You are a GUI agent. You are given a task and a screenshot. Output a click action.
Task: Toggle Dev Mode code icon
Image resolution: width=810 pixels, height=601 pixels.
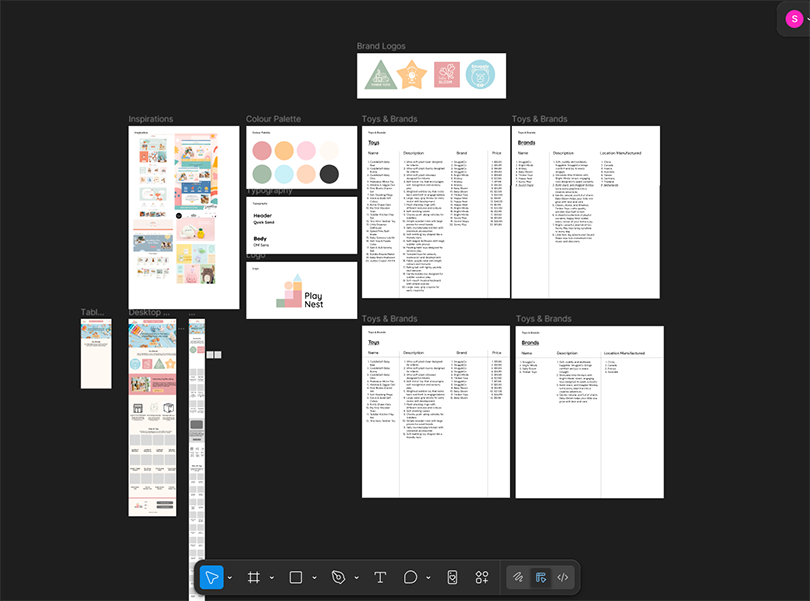pyautogui.click(x=563, y=577)
